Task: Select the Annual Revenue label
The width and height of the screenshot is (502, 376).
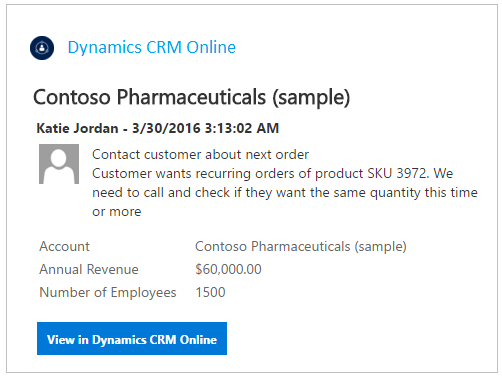Action: pyautogui.click(x=89, y=269)
